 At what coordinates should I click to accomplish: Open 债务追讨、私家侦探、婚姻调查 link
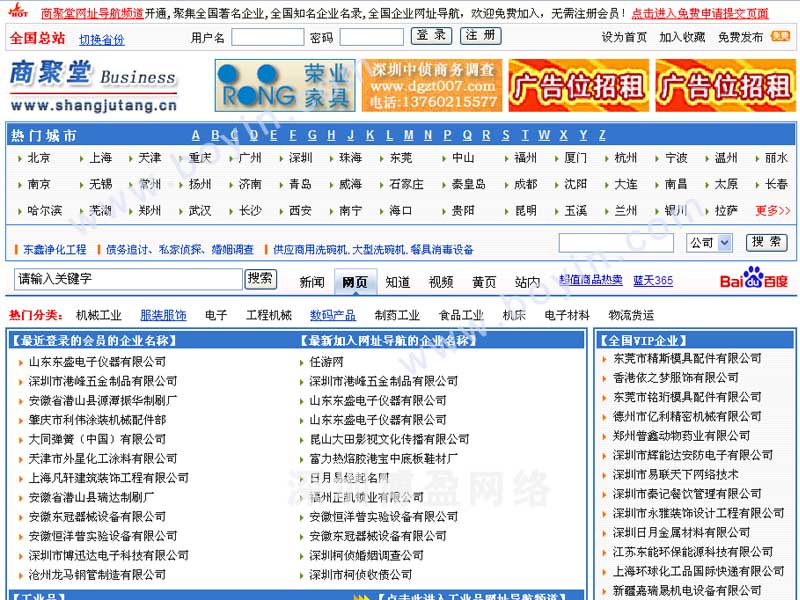(180, 249)
